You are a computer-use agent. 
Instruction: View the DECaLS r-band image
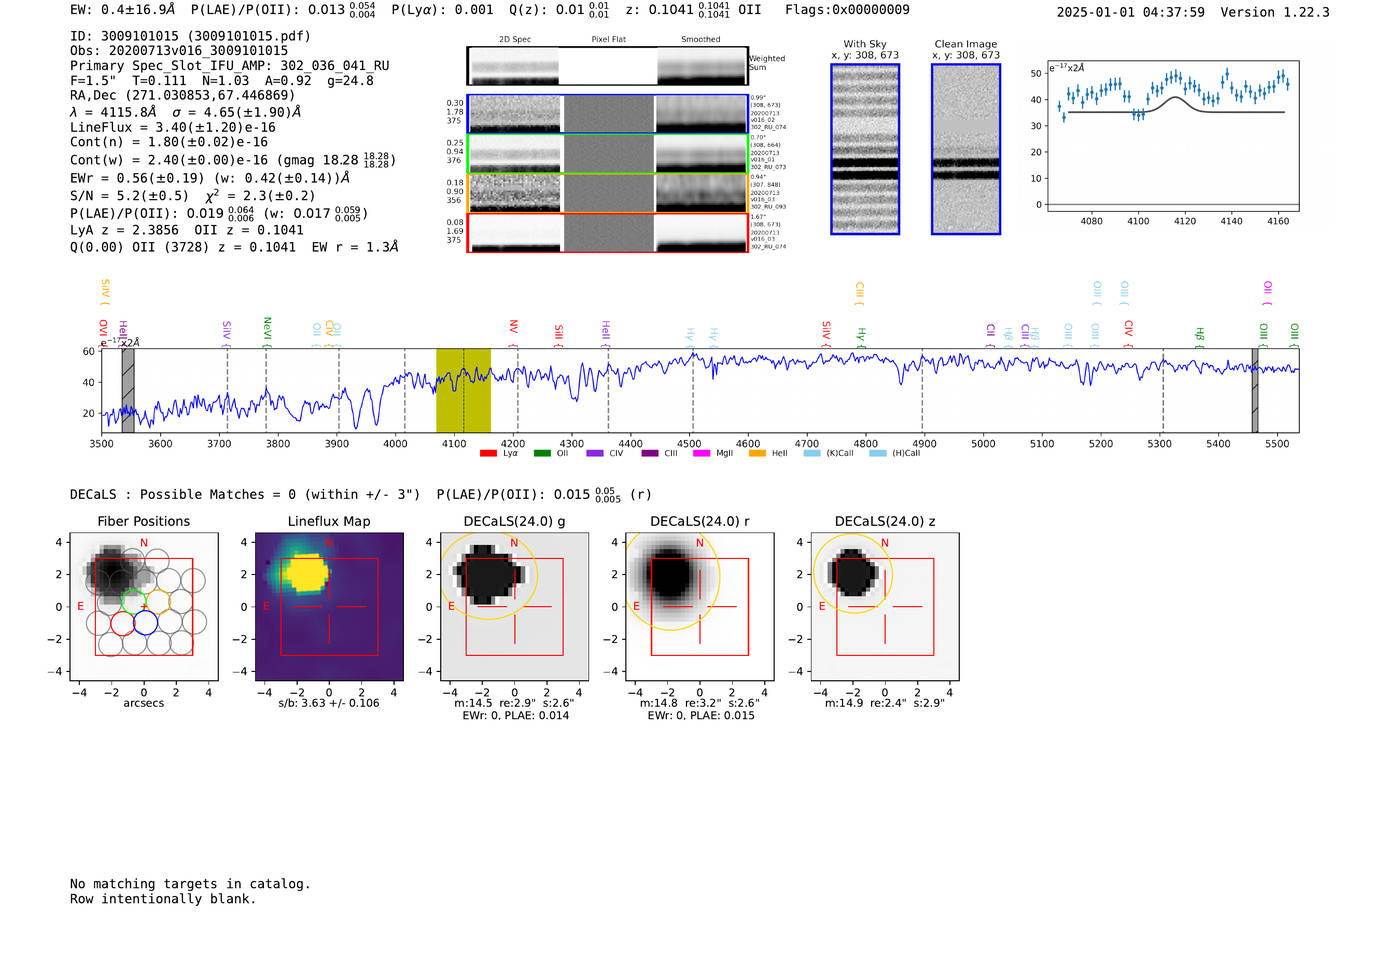point(700,606)
